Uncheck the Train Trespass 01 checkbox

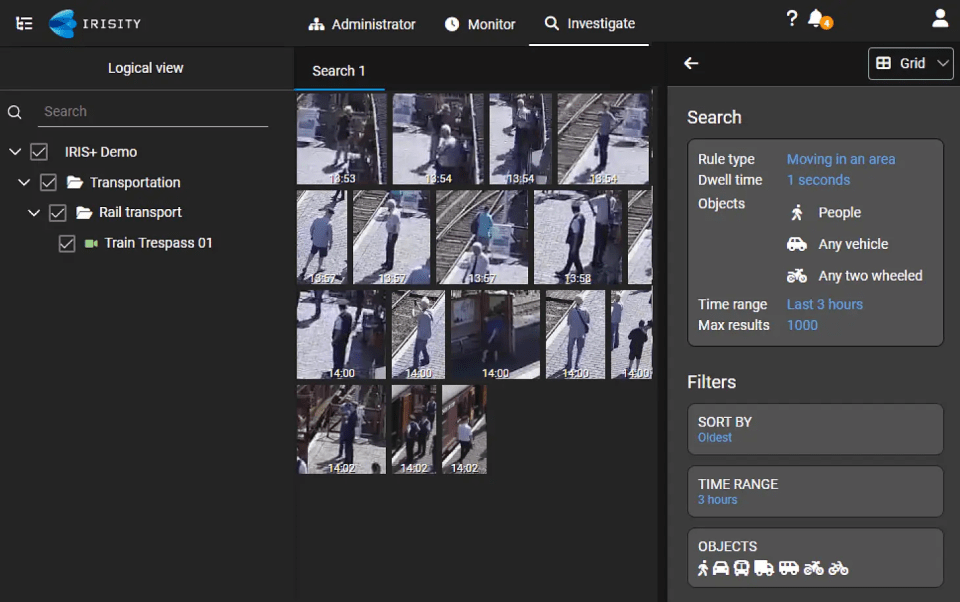click(x=67, y=243)
